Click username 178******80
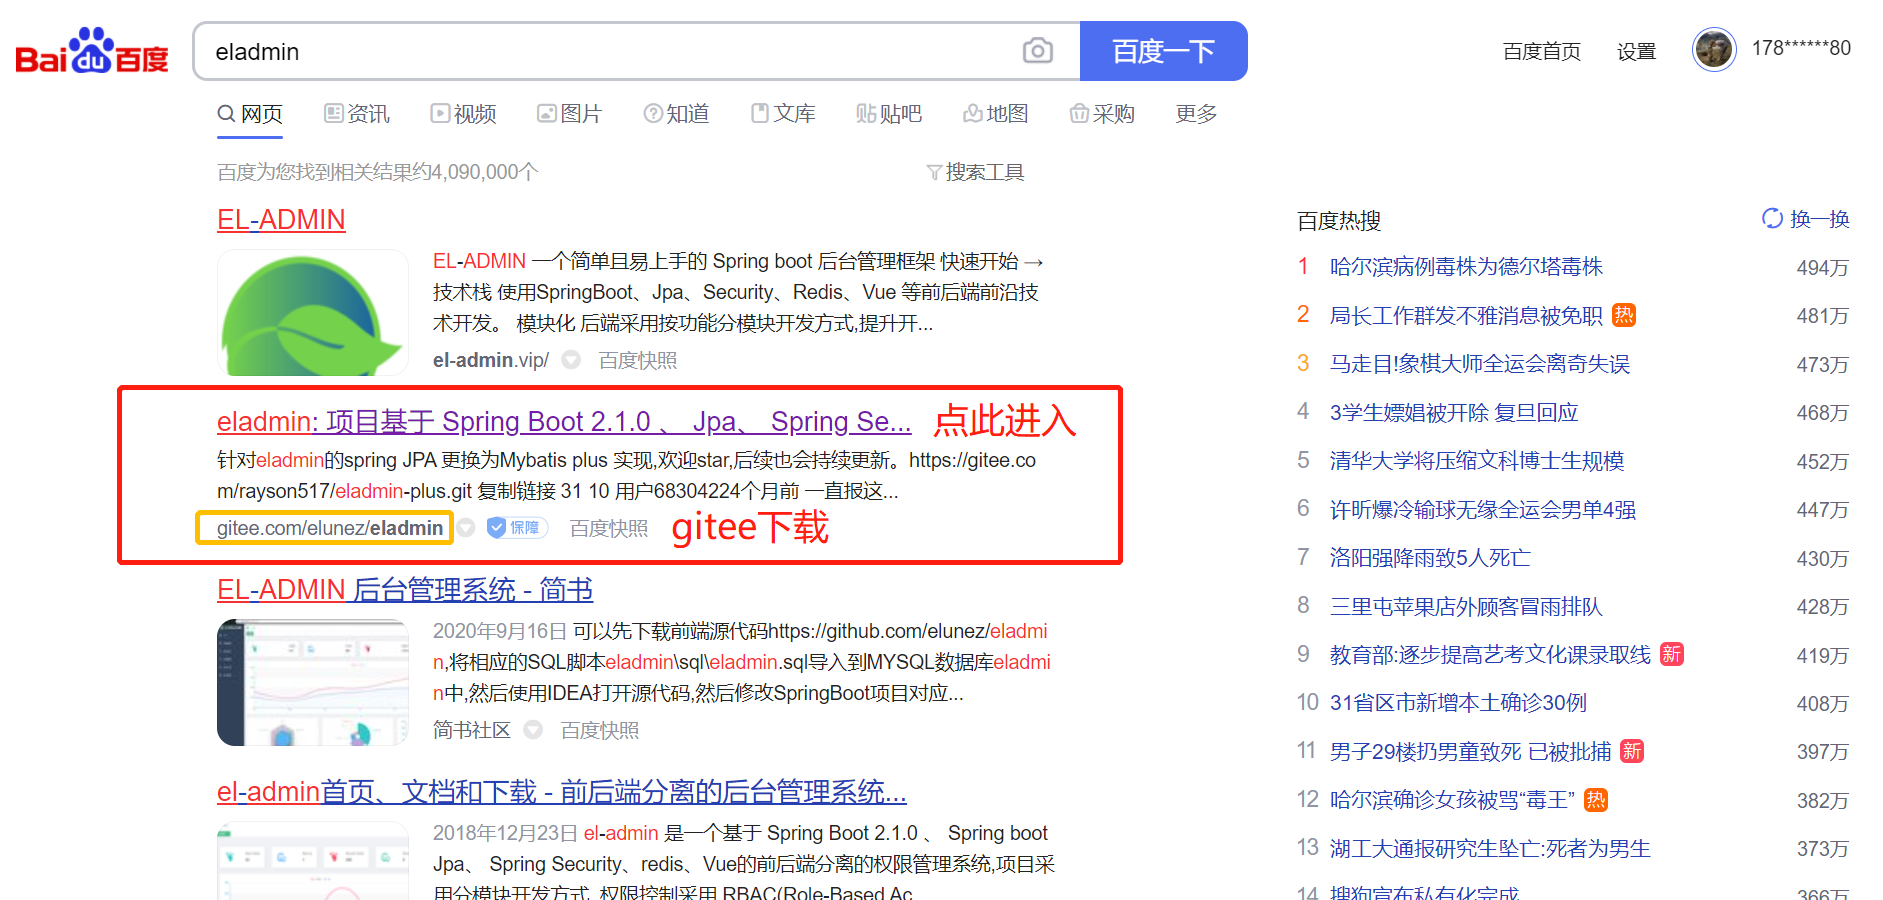 [1801, 48]
